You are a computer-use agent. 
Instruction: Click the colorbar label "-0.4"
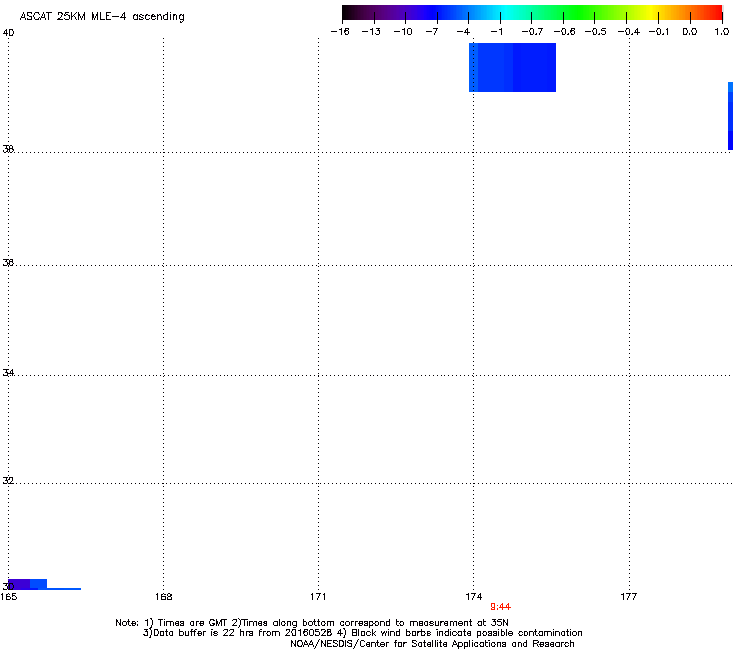click(629, 32)
